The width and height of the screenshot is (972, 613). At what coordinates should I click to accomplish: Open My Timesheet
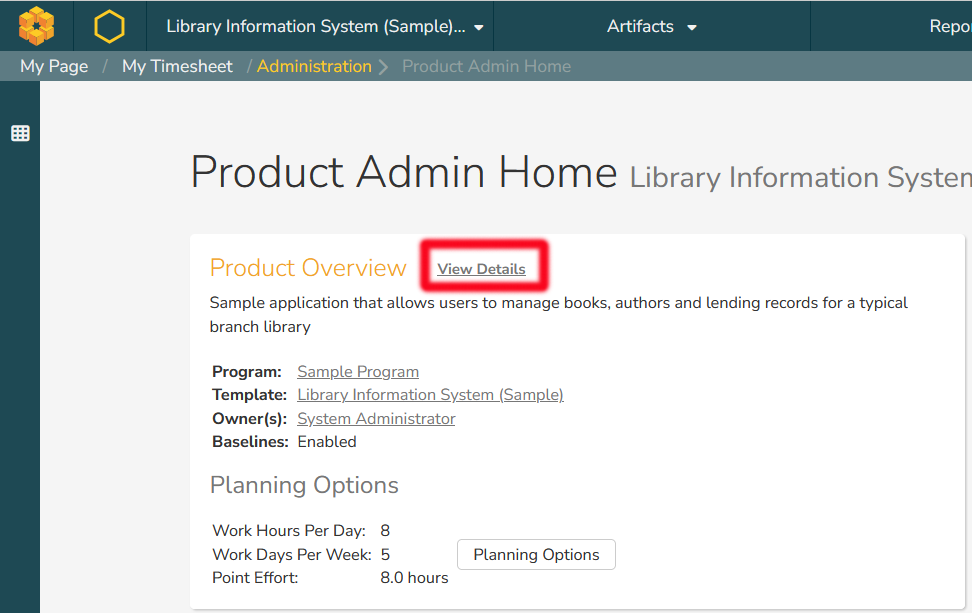click(x=177, y=66)
